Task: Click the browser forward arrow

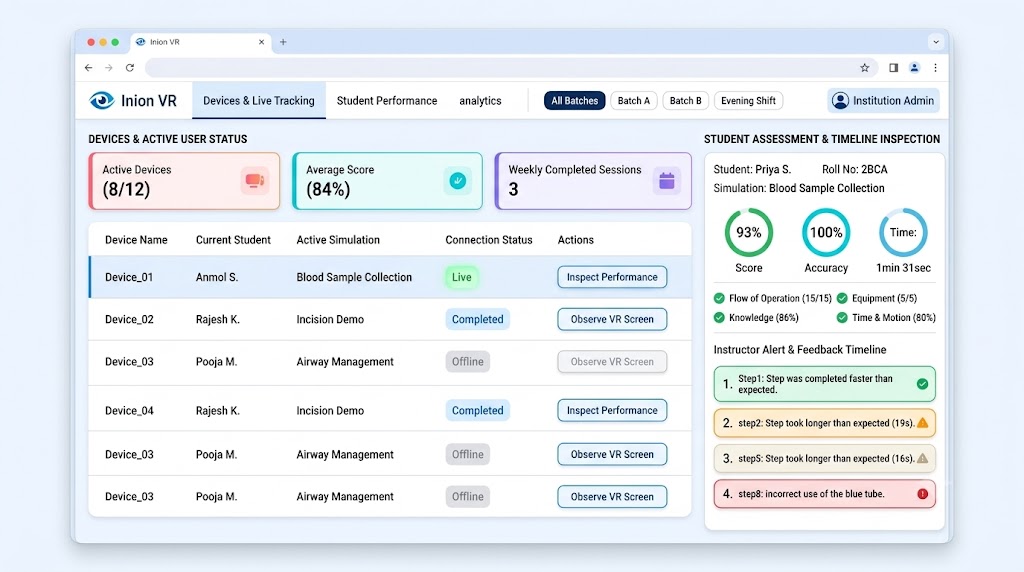Action: click(109, 68)
